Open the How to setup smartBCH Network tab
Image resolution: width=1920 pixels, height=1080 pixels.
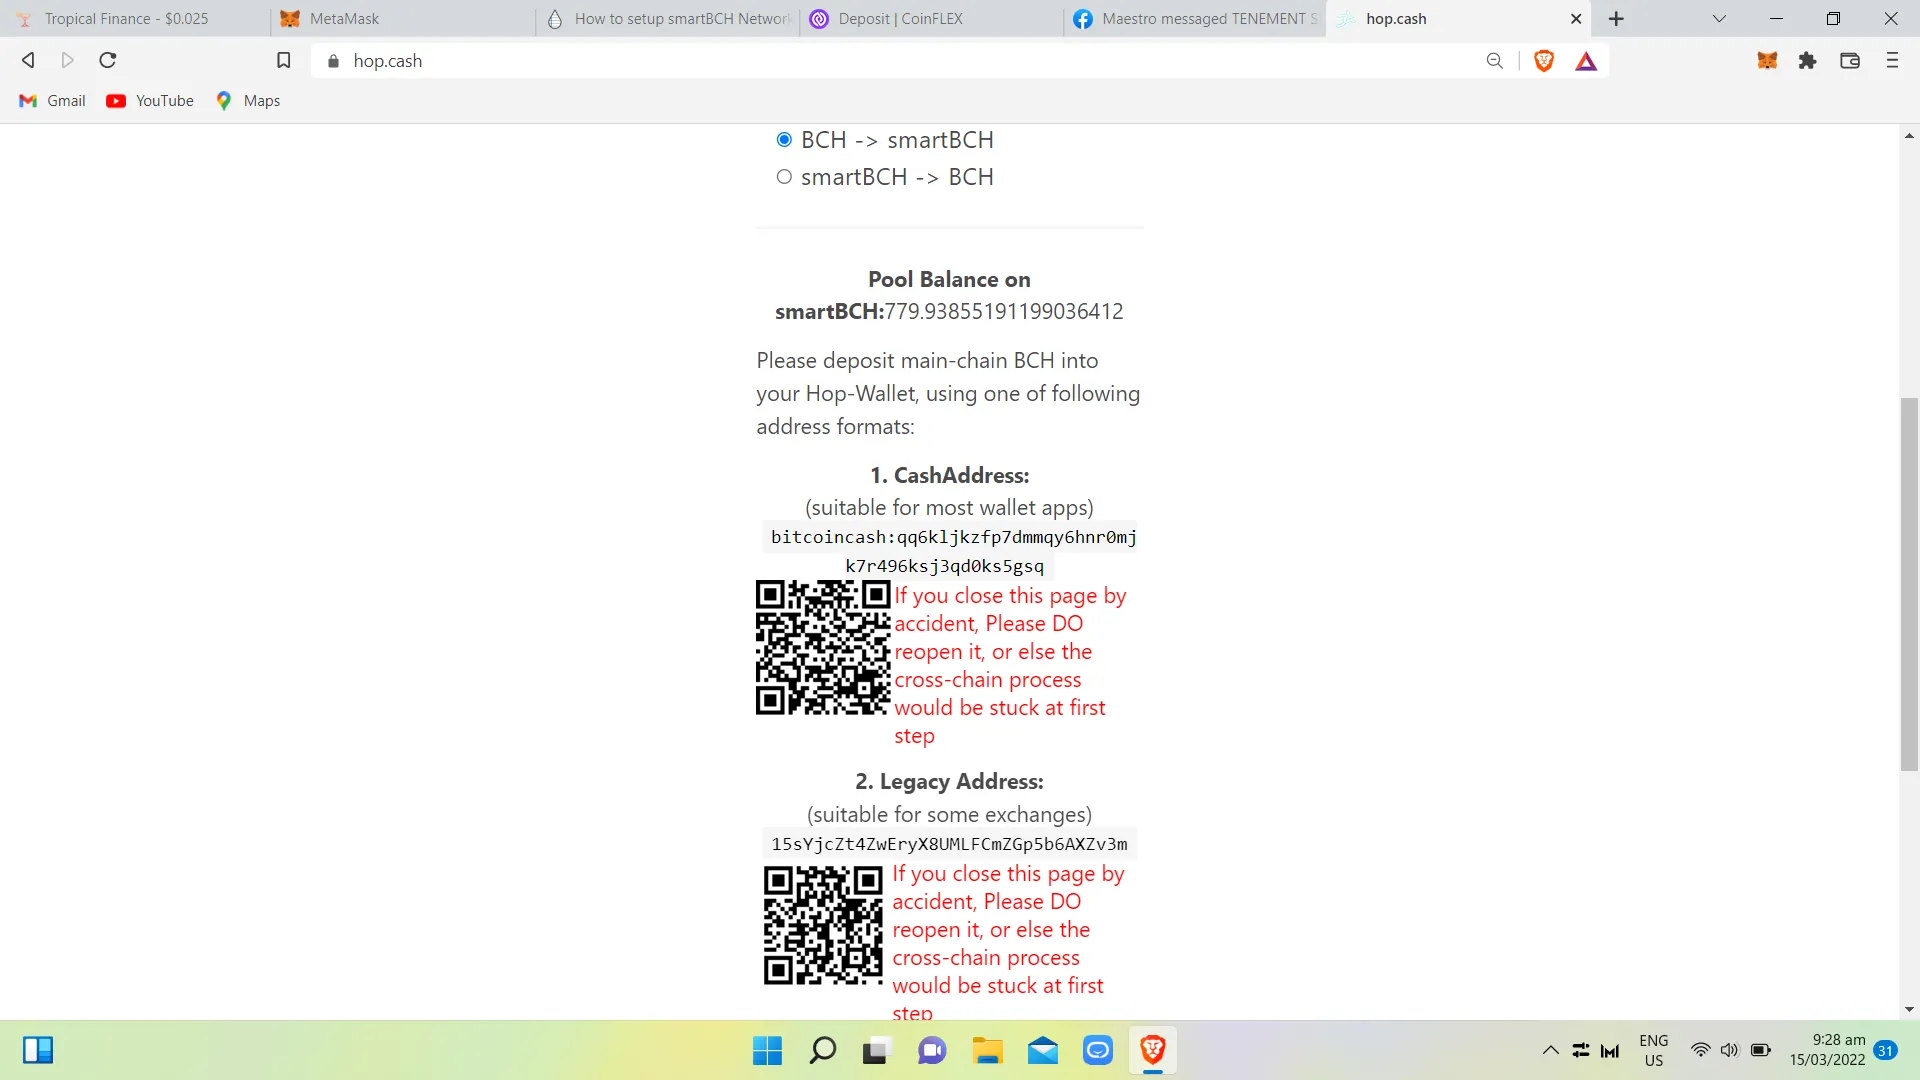click(x=667, y=18)
